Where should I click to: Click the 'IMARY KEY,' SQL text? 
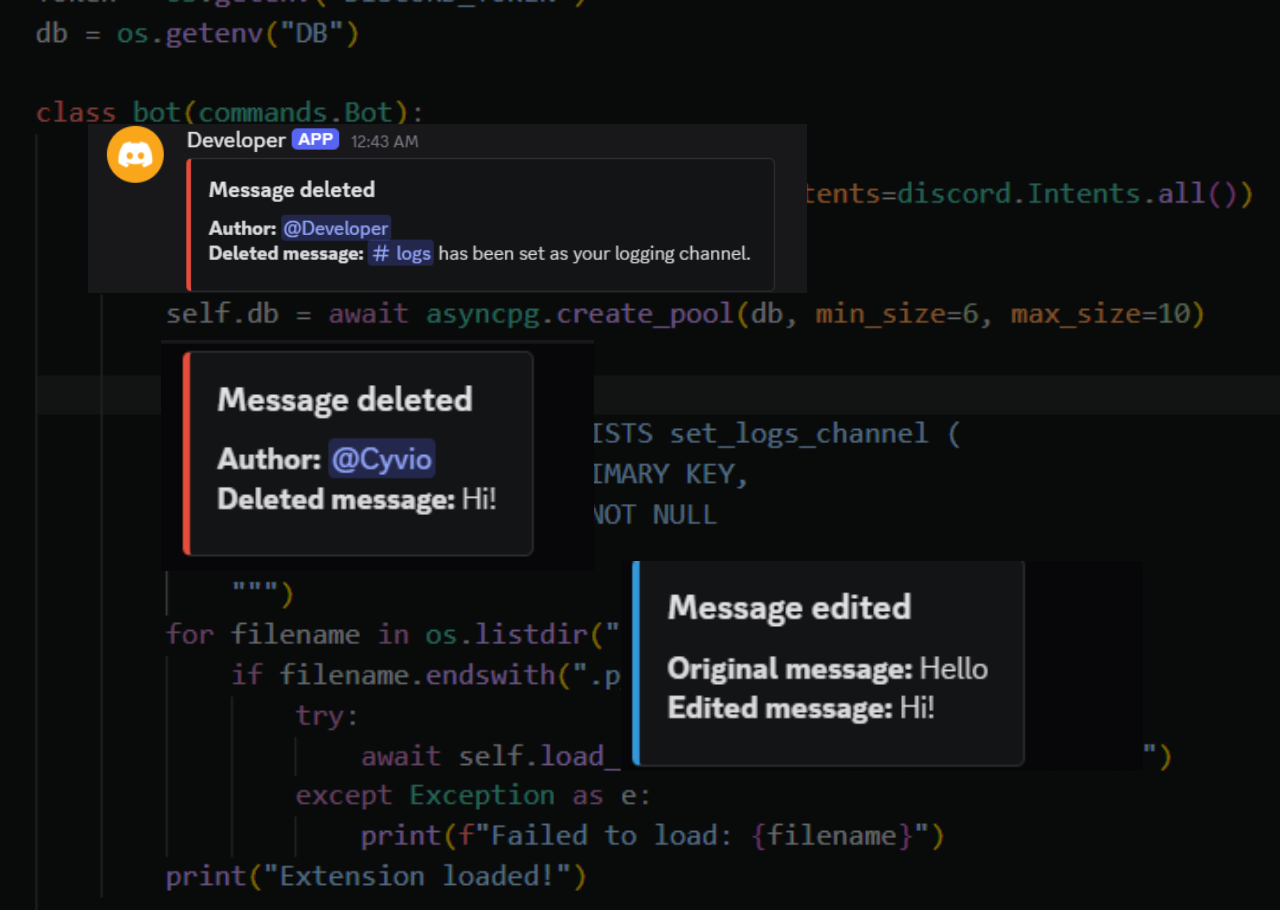tap(671, 474)
